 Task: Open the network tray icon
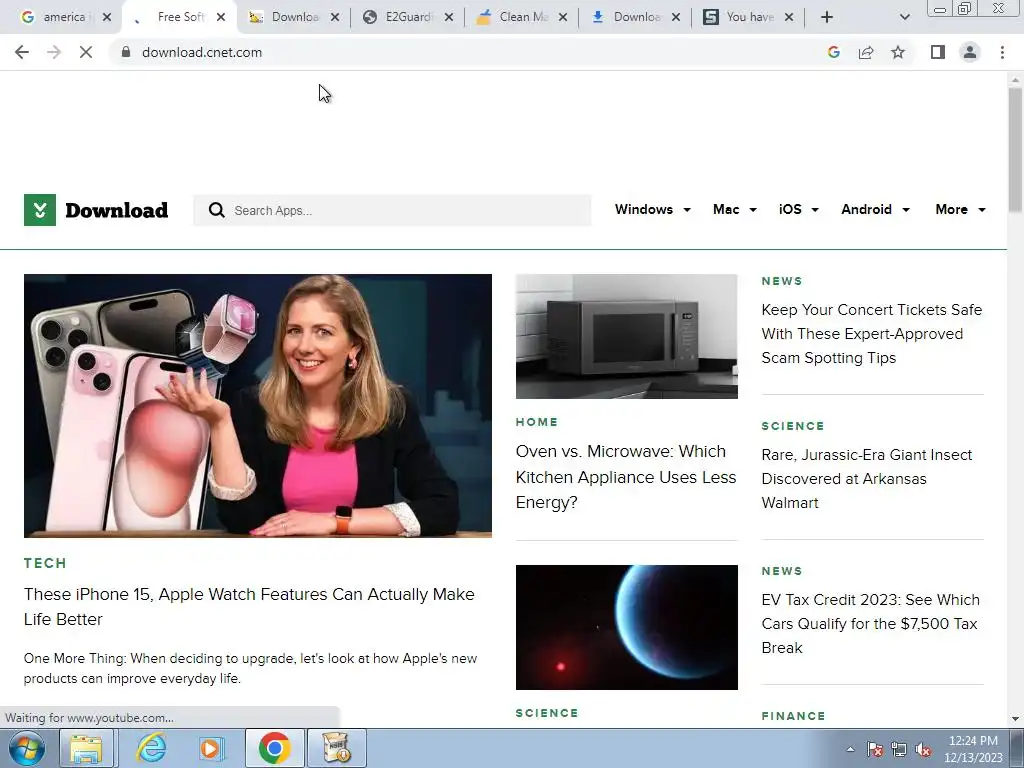899,749
